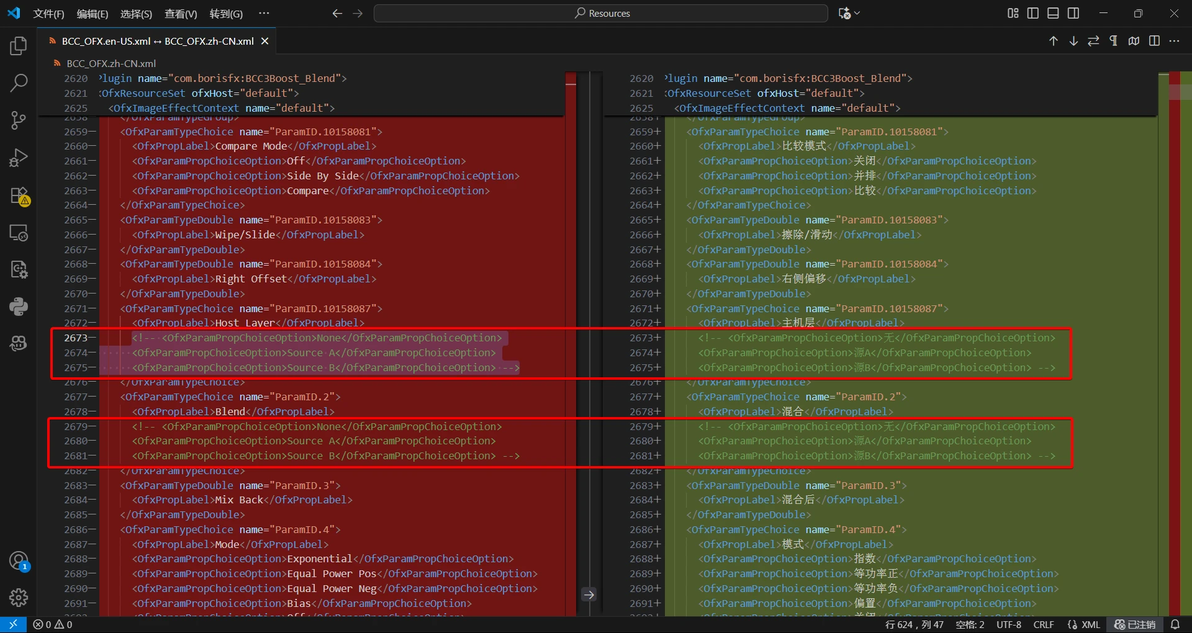Viewport: 1192px width, 633px height.
Task: Open the more actions ellipsis in editor toolbar
Action: click(1175, 41)
